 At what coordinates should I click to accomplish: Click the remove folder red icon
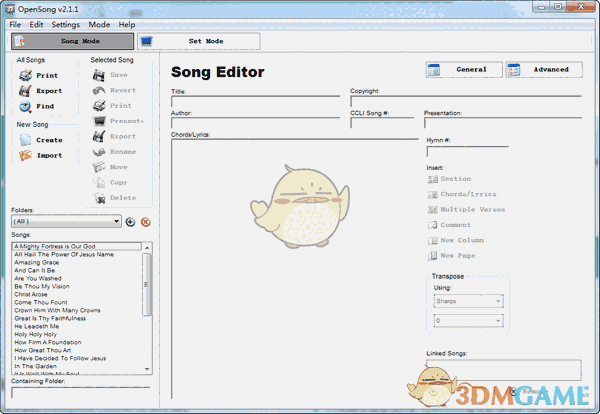pyautogui.click(x=145, y=222)
